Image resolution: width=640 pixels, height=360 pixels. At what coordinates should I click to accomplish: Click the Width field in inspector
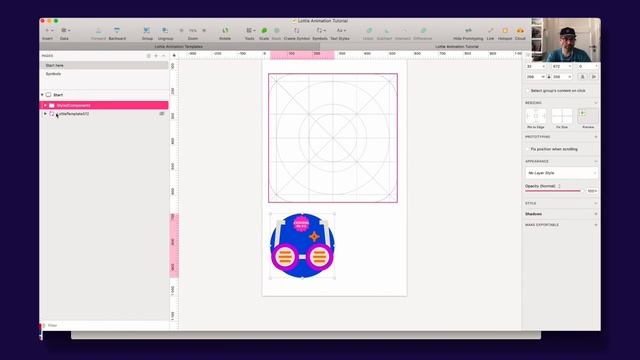536,77
